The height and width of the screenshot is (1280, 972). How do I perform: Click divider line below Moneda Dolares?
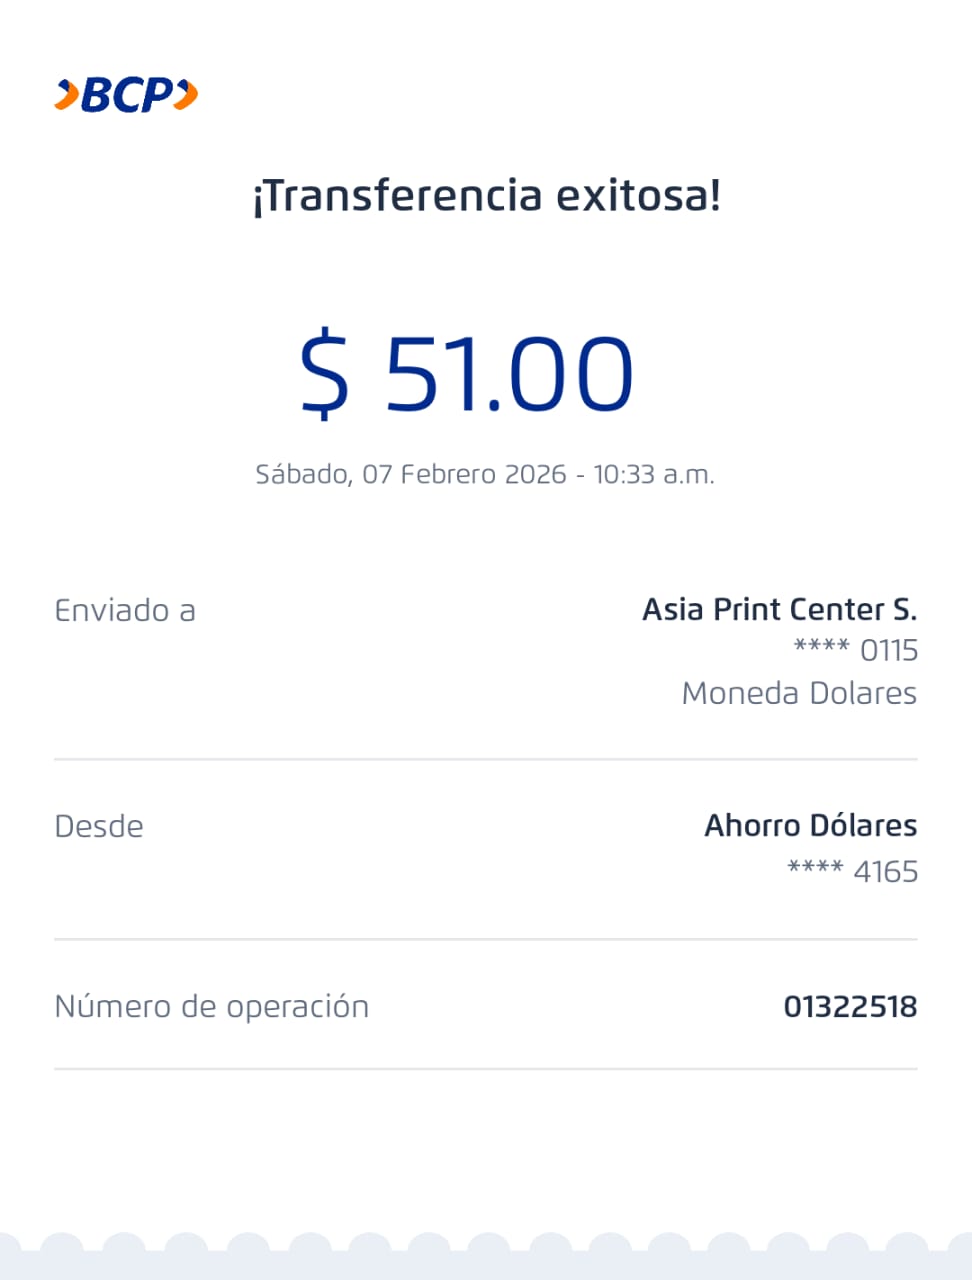coord(486,759)
